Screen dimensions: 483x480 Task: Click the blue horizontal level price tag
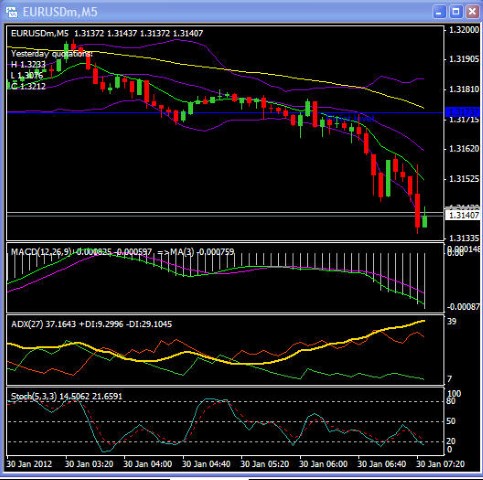pyautogui.click(x=463, y=112)
